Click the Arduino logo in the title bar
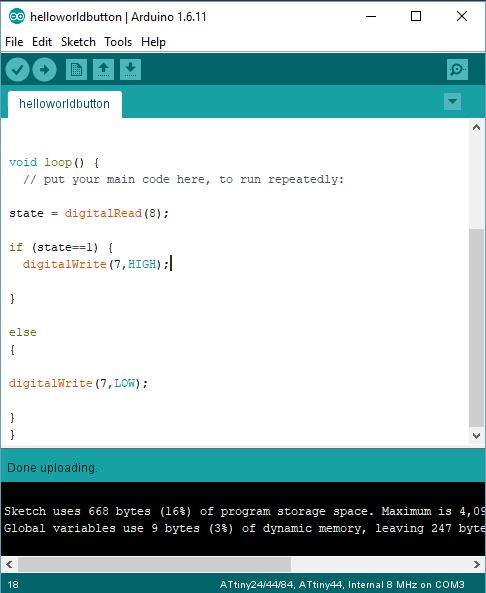This screenshot has width=486, height=593. [x=17, y=17]
